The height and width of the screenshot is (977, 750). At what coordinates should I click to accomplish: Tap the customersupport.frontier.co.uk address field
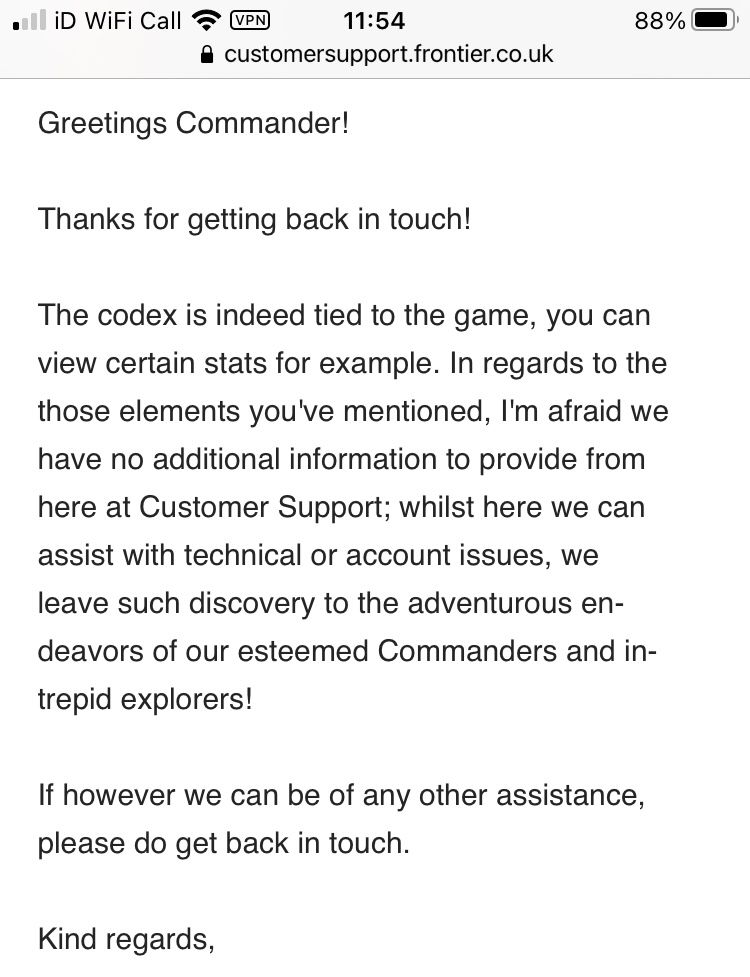[x=376, y=54]
